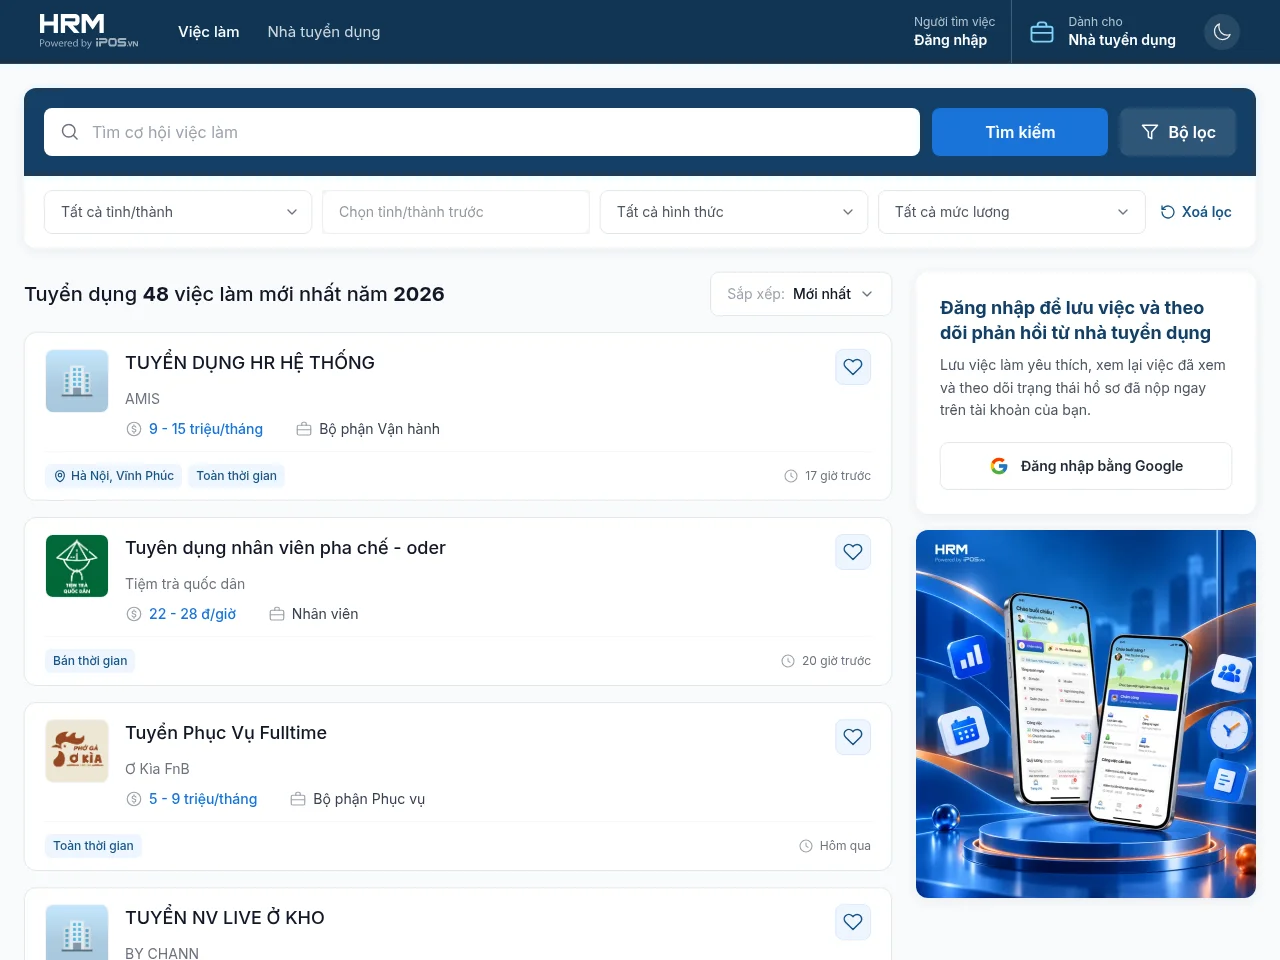Click briefcase icon beside Bộ phận Phục vụ
This screenshot has height=960, width=1280.
pos(298,799)
